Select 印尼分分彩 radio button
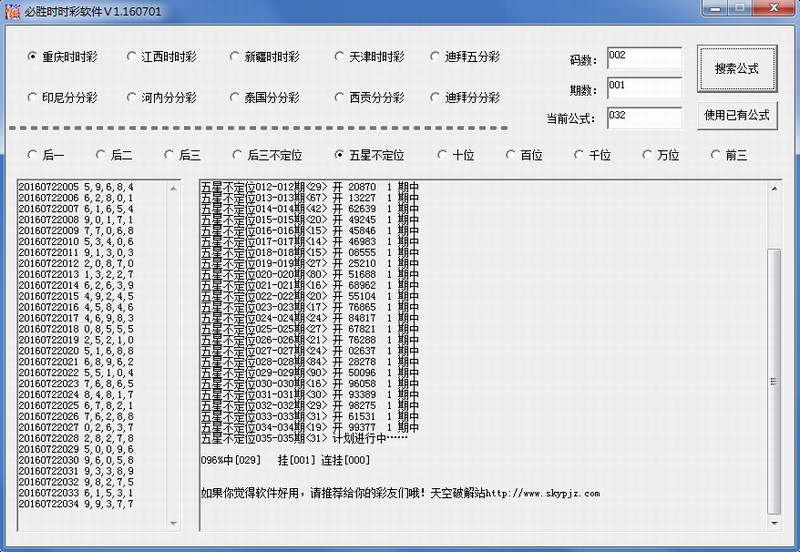Viewport: 800px width, 552px height. pos(33,98)
